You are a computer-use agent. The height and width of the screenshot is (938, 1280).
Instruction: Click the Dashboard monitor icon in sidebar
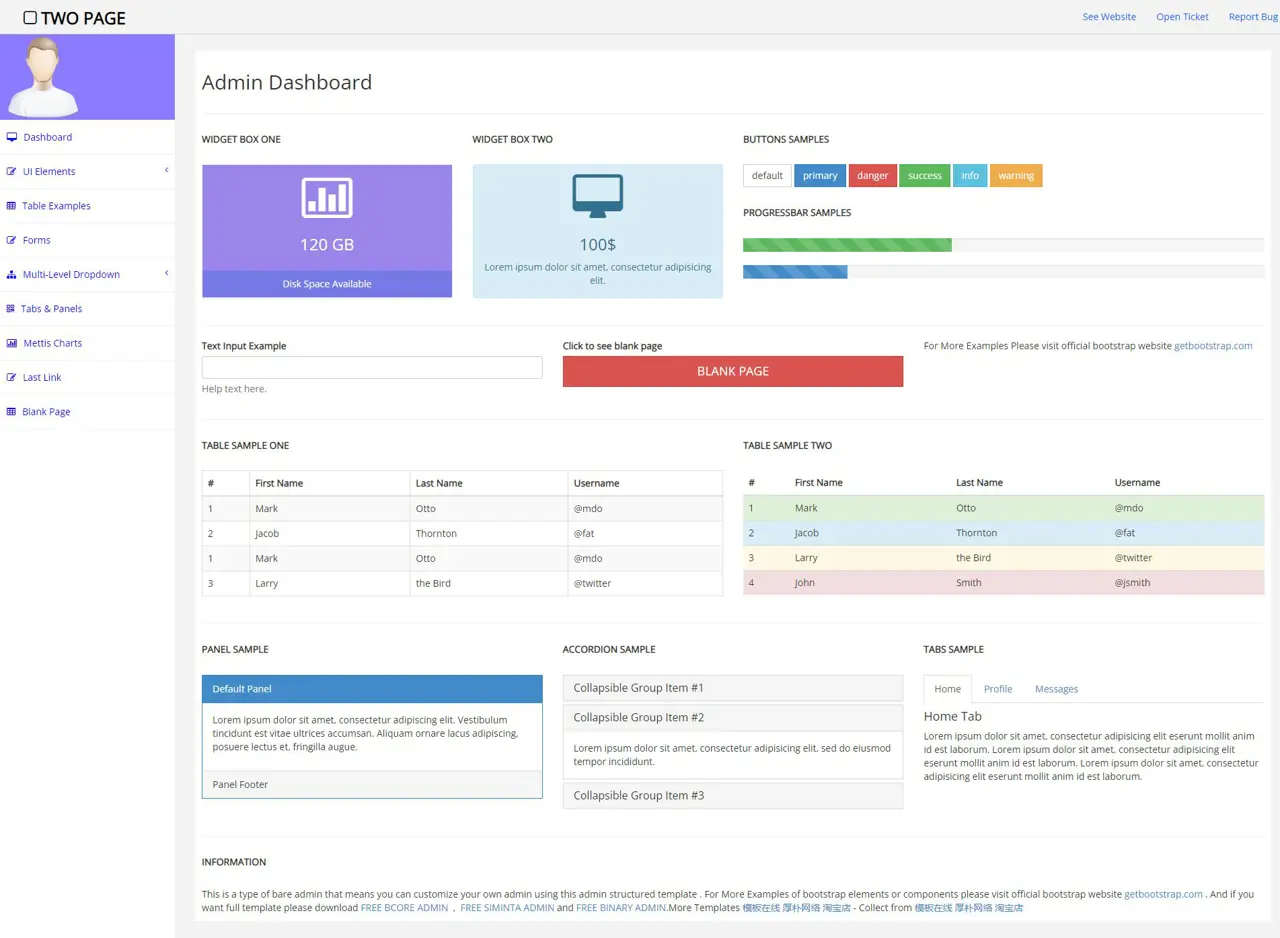12,137
